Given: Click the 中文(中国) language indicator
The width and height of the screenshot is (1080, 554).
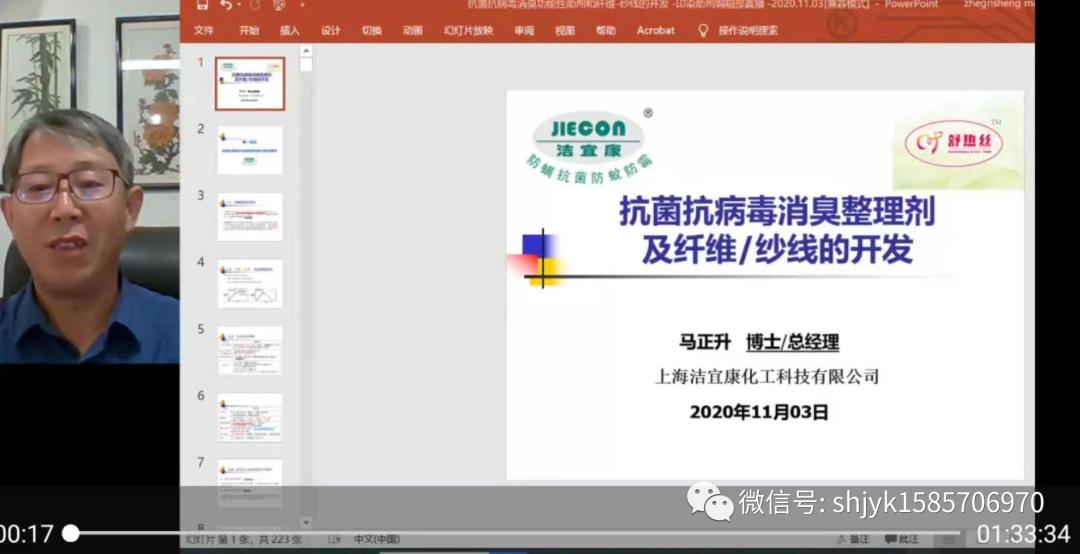Looking at the screenshot, I should tap(376, 539).
